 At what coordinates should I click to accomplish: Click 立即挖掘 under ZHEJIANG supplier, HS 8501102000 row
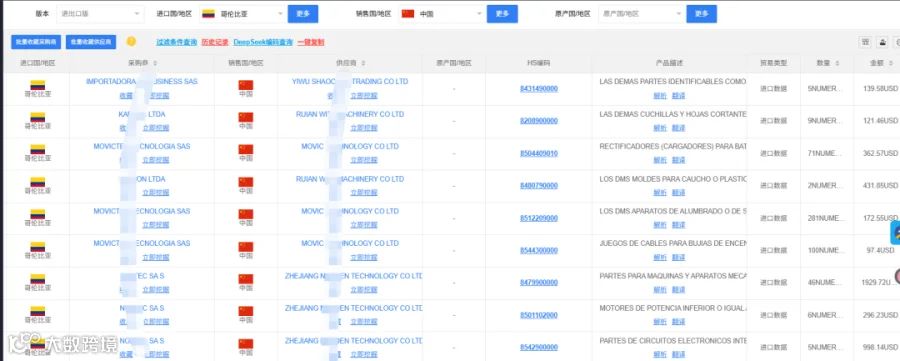pos(364,322)
